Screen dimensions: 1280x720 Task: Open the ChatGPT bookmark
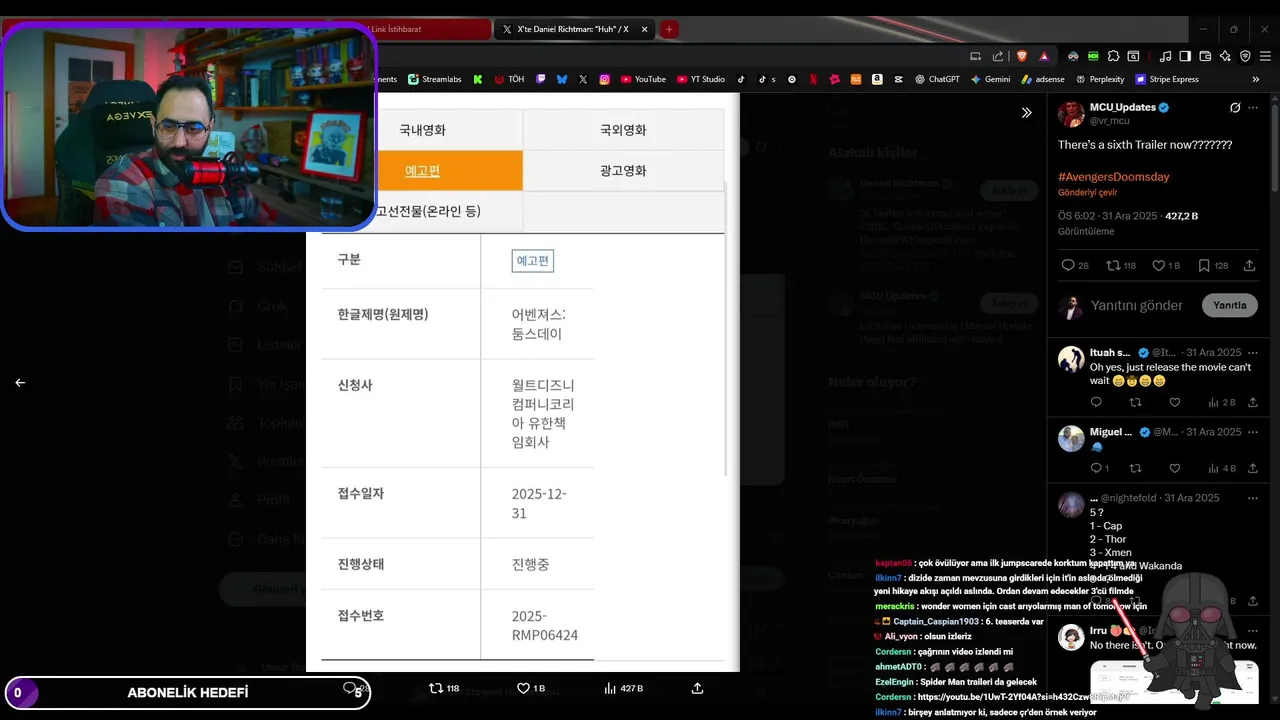point(937,79)
